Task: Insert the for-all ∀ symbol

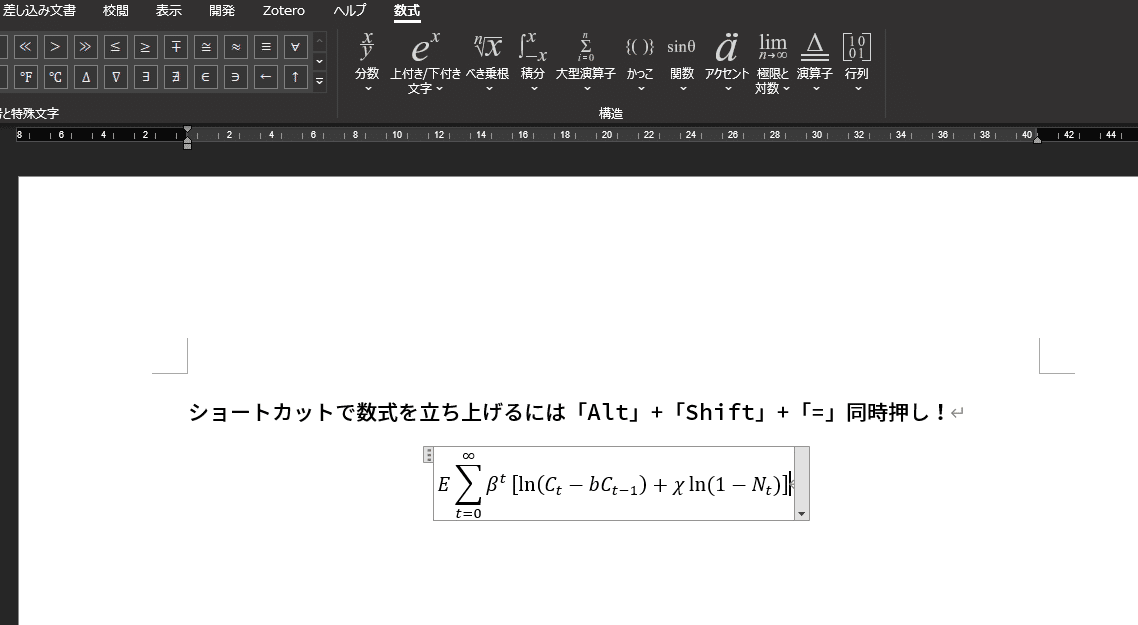Action: pos(295,47)
